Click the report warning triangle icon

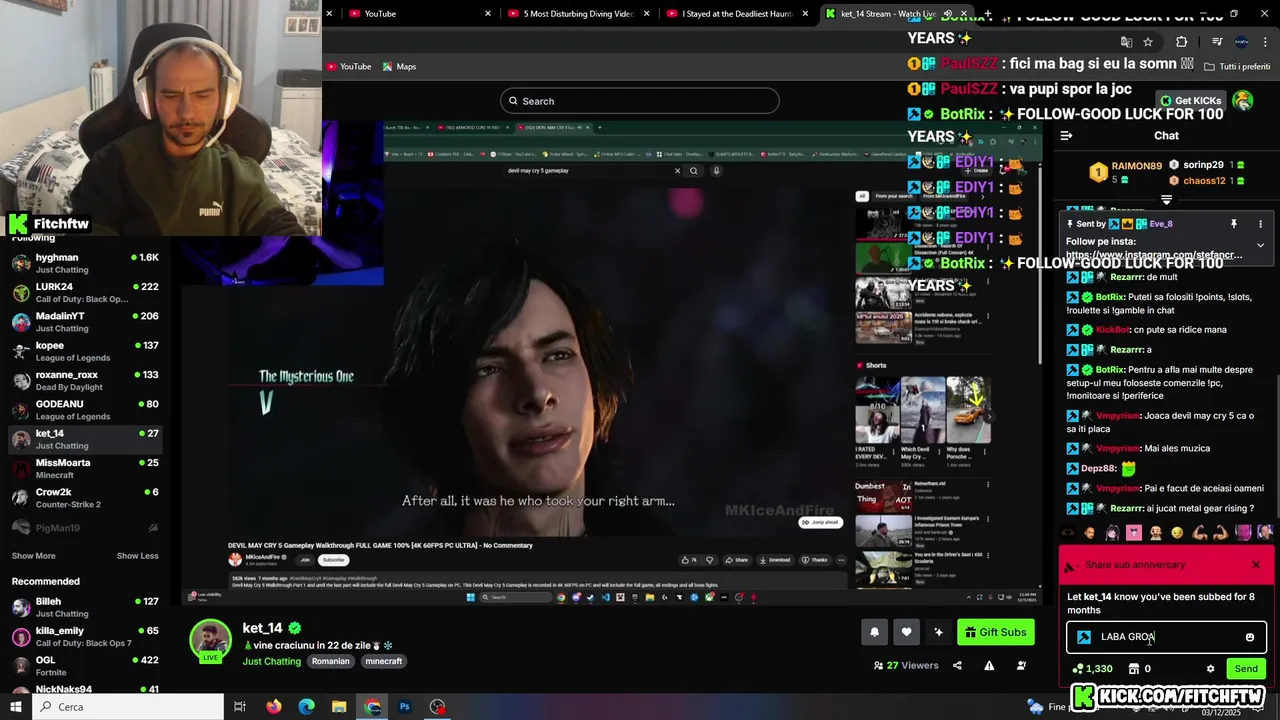click(989, 666)
